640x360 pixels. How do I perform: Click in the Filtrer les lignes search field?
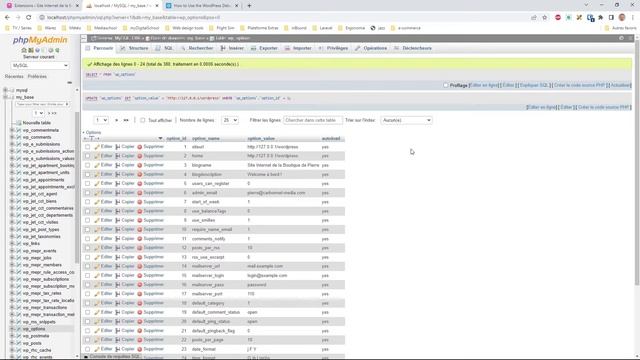[x=313, y=120]
